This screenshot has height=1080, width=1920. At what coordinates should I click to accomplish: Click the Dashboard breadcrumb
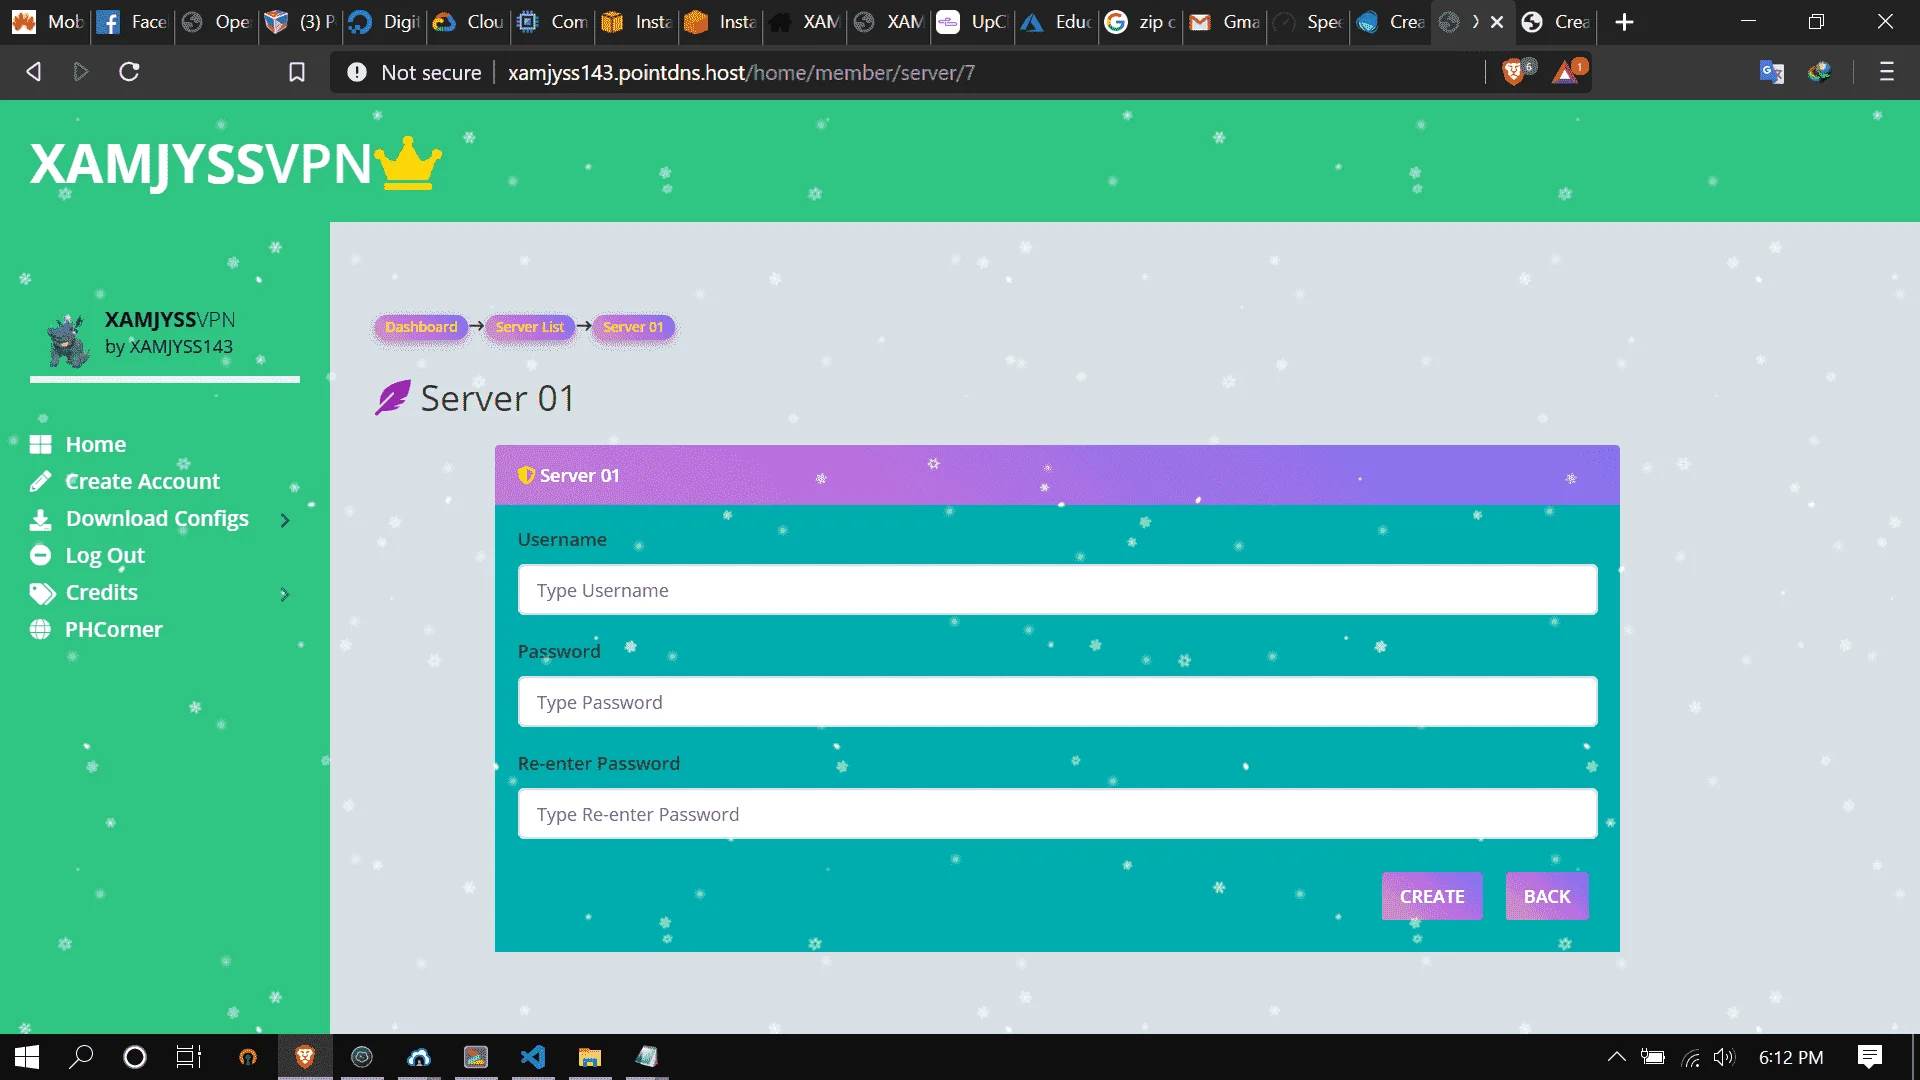pyautogui.click(x=421, y=327)
